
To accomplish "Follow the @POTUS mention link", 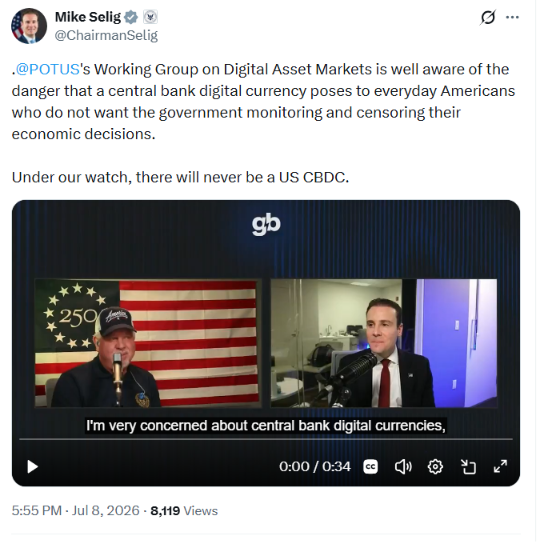I will (x=48, y=69).
